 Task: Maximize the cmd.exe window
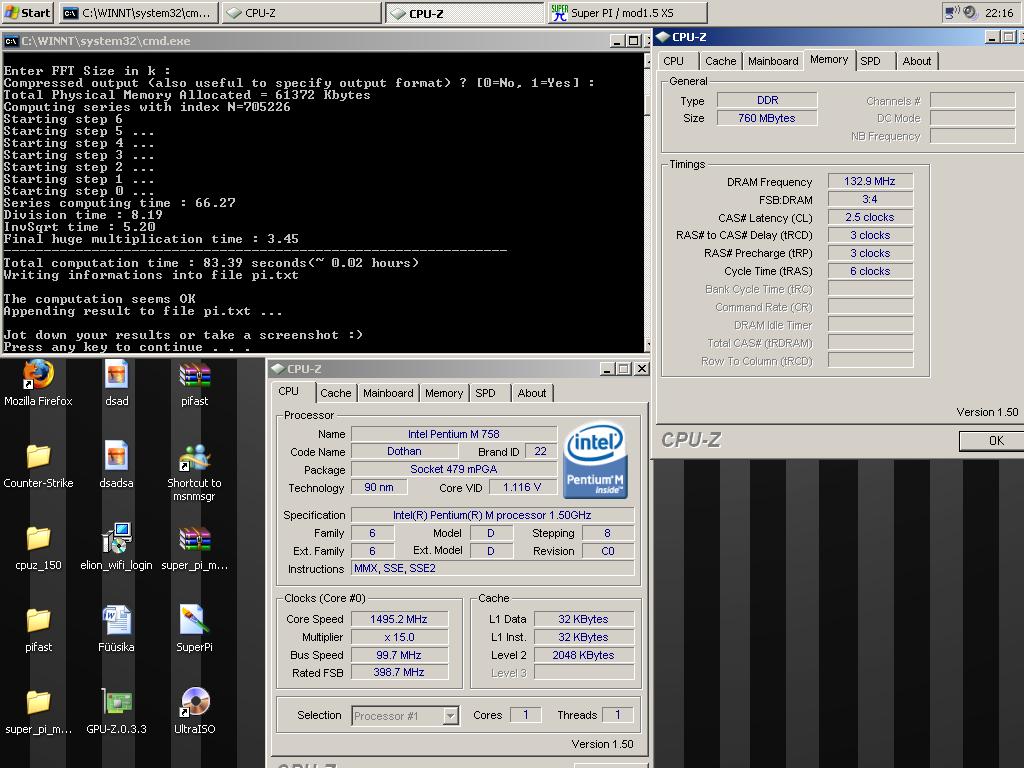click(x=633, y=40)
